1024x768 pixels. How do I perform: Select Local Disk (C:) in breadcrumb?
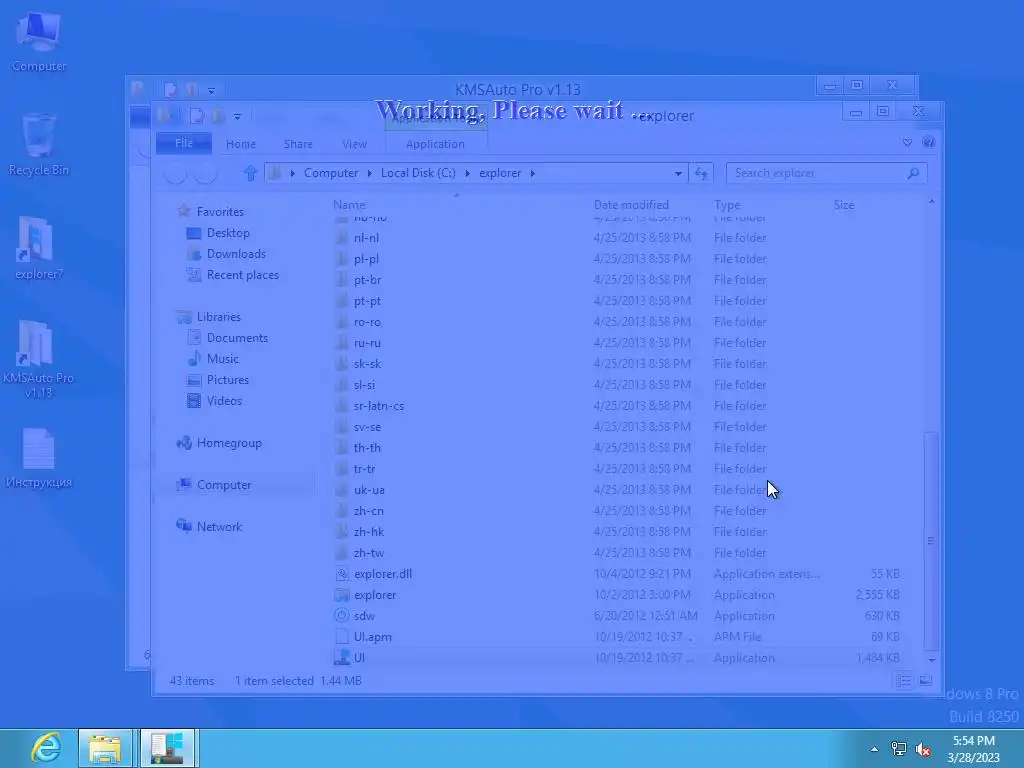pyautogui.click(x=418, y=173)
